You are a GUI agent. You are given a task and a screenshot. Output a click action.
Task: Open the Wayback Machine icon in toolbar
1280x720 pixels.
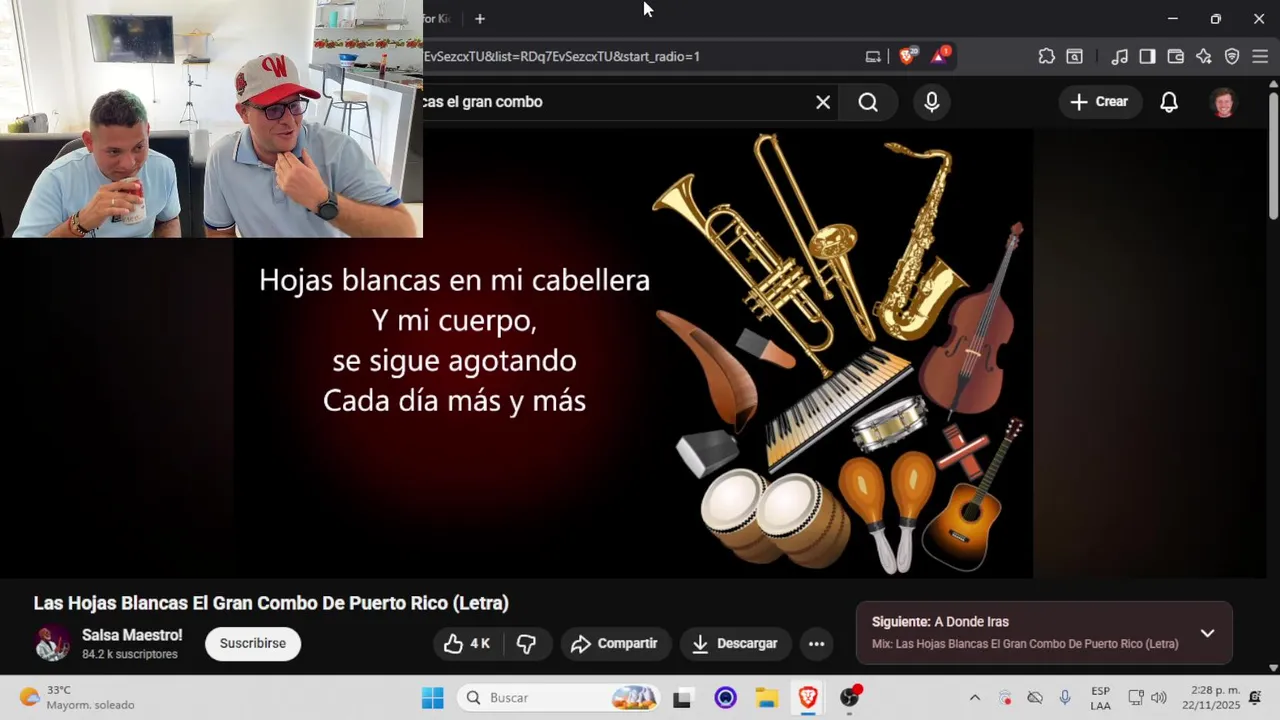point(1074,57)
